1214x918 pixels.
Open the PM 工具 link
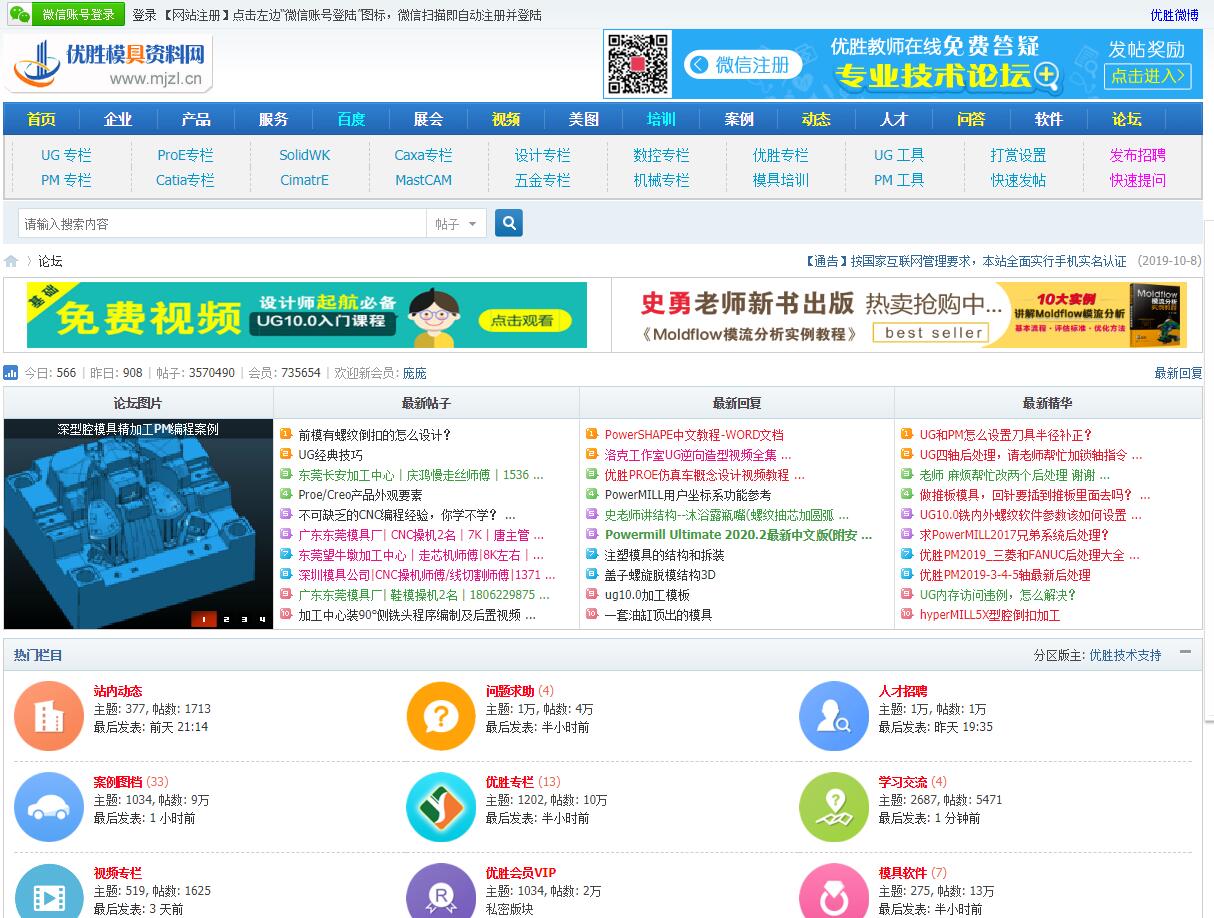click(x=899, y=180)
